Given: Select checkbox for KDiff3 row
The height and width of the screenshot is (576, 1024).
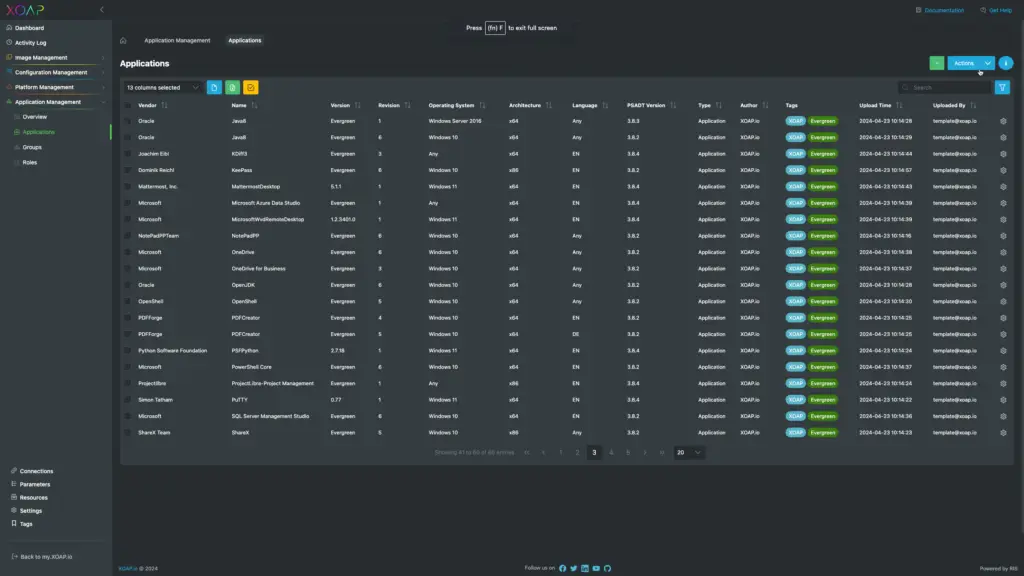Looking at the screenshot, I should coord(128,154).
